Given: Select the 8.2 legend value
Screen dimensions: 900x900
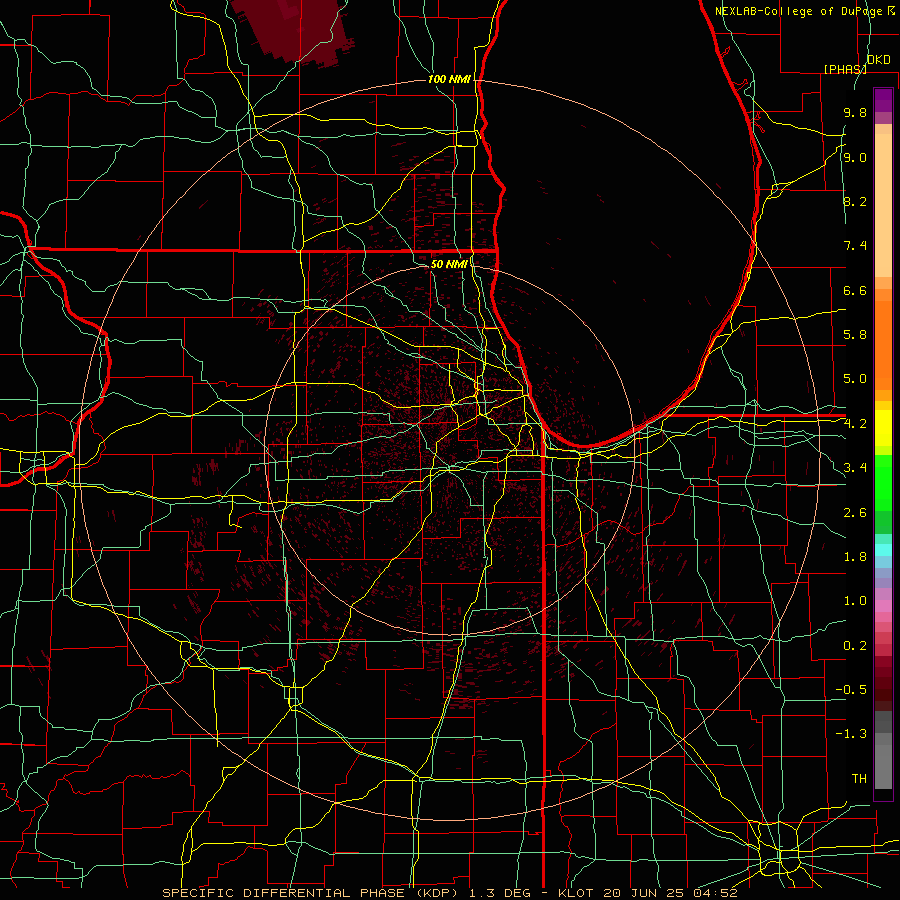Looking at the screenshot, I should pyautogui.click(x=855, y=201).
